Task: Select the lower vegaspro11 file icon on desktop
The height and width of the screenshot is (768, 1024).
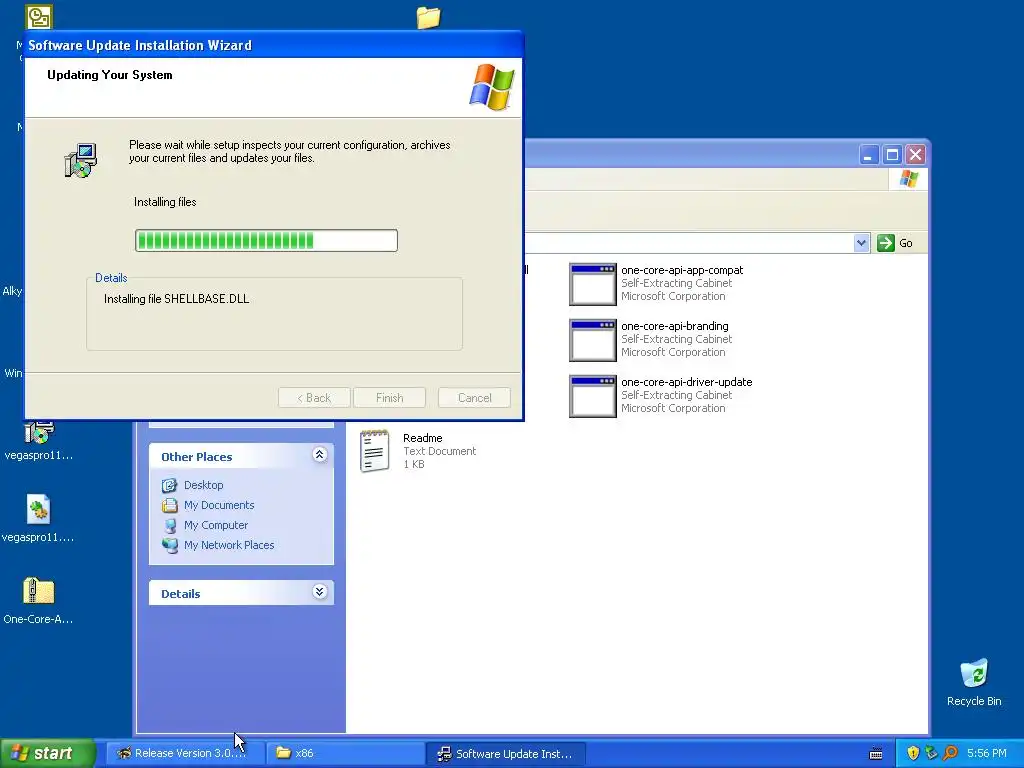Action: tap(39, 509)
